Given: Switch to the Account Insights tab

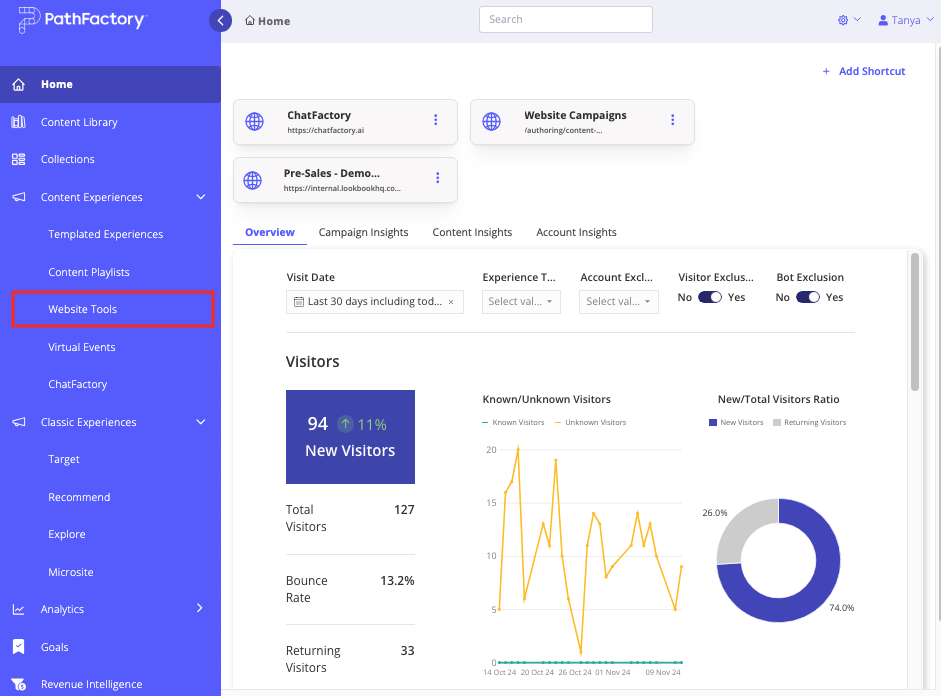Looking at the screenshot, I should pyautogui.click(x=576, y=232).
